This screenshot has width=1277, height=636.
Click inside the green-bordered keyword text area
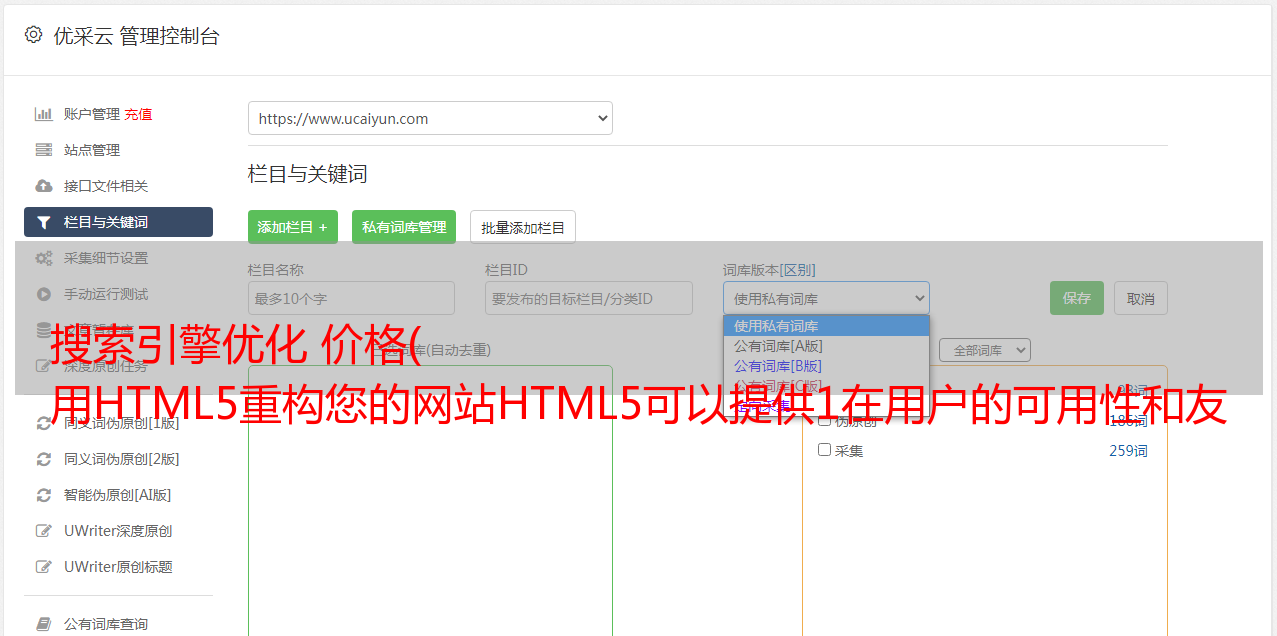(430, 500)
